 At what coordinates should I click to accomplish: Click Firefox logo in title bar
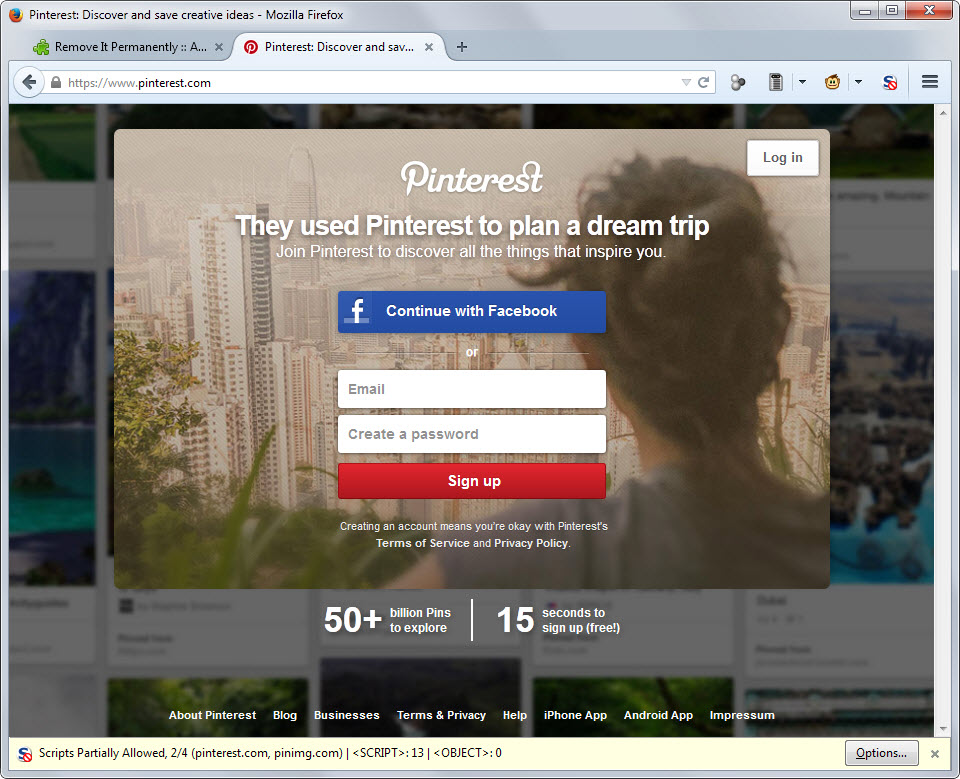[x=16, y=15]
